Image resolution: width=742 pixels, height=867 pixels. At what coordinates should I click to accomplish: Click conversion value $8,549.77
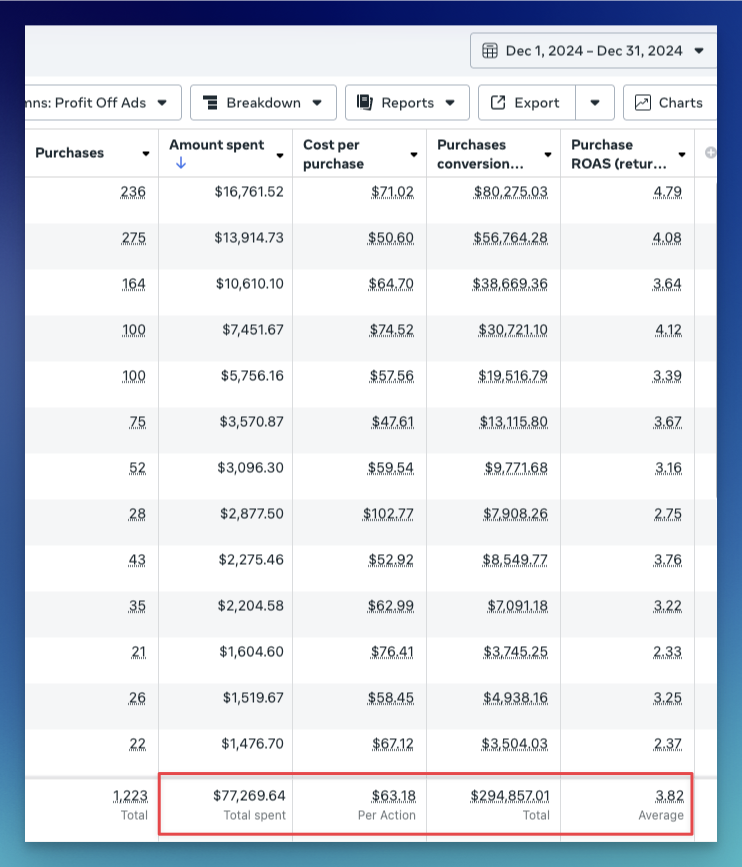(x=515, y=560)
